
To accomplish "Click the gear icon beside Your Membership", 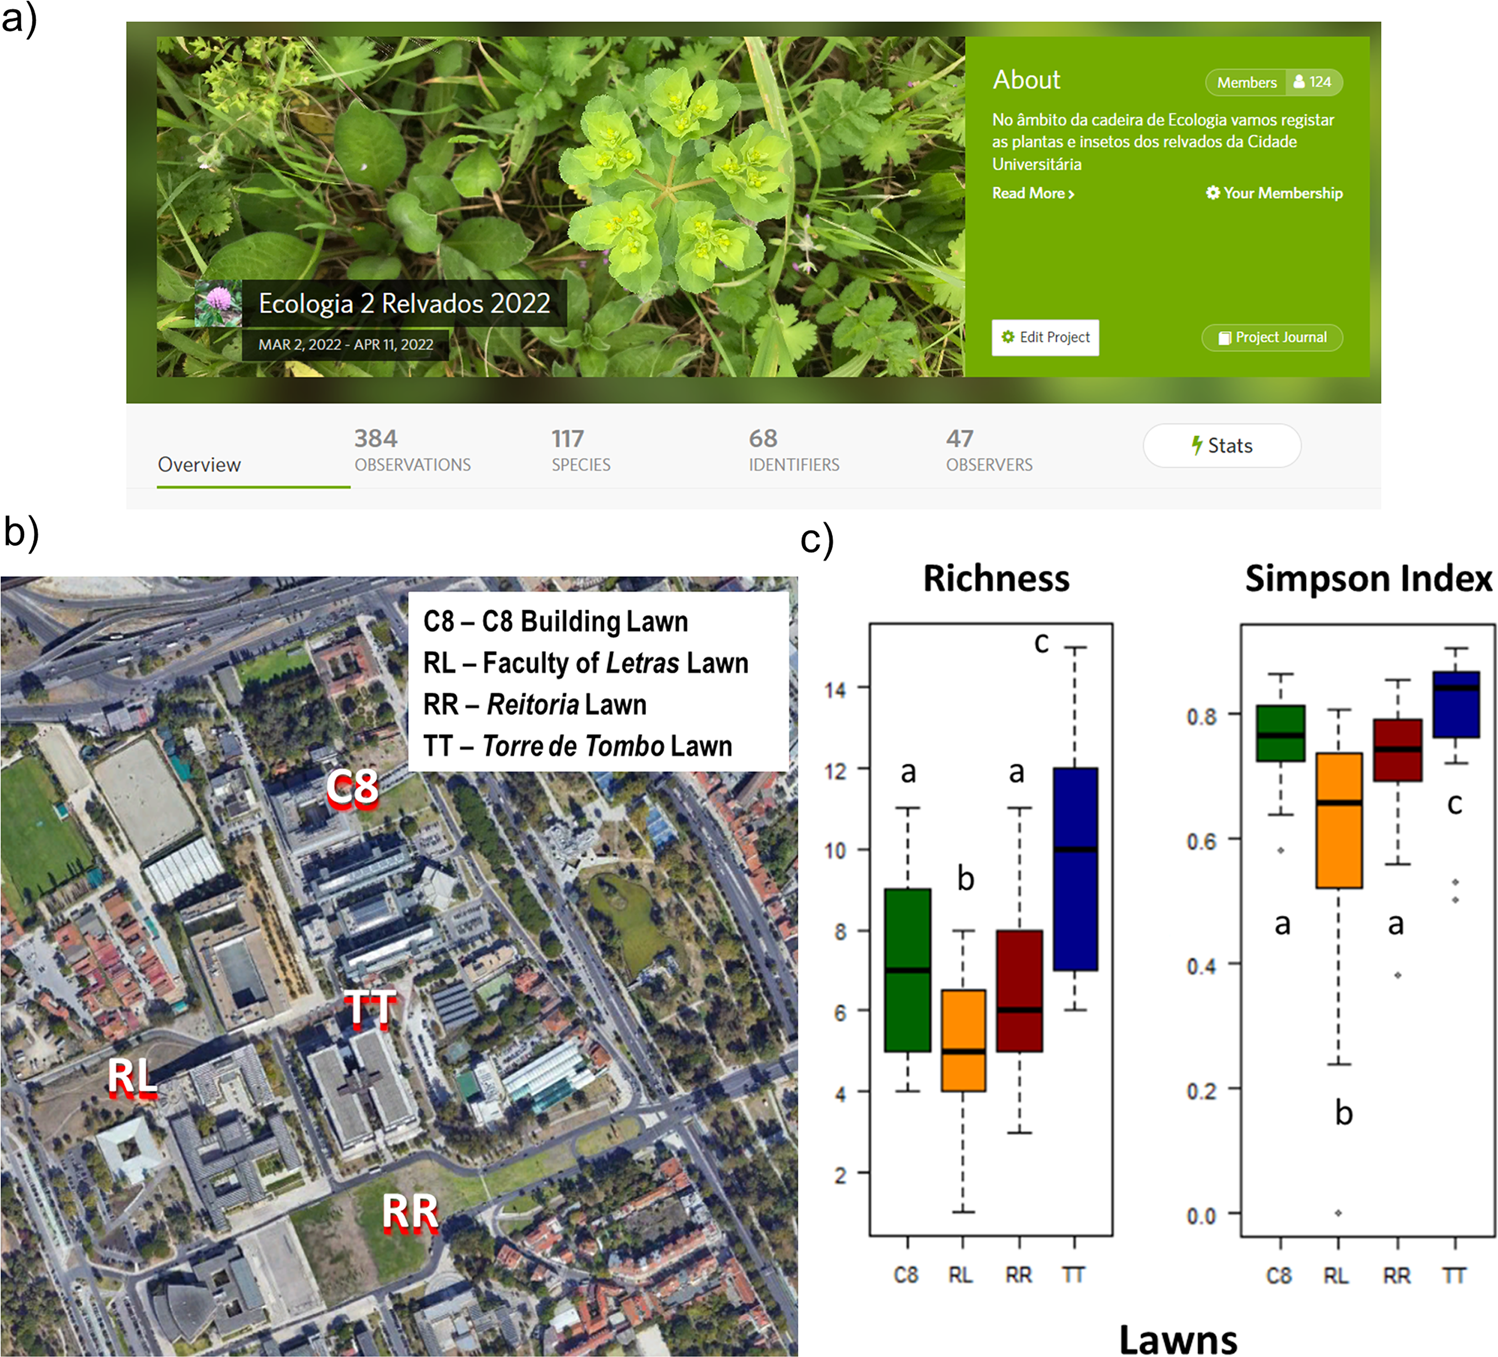I will pos(1213,193).
